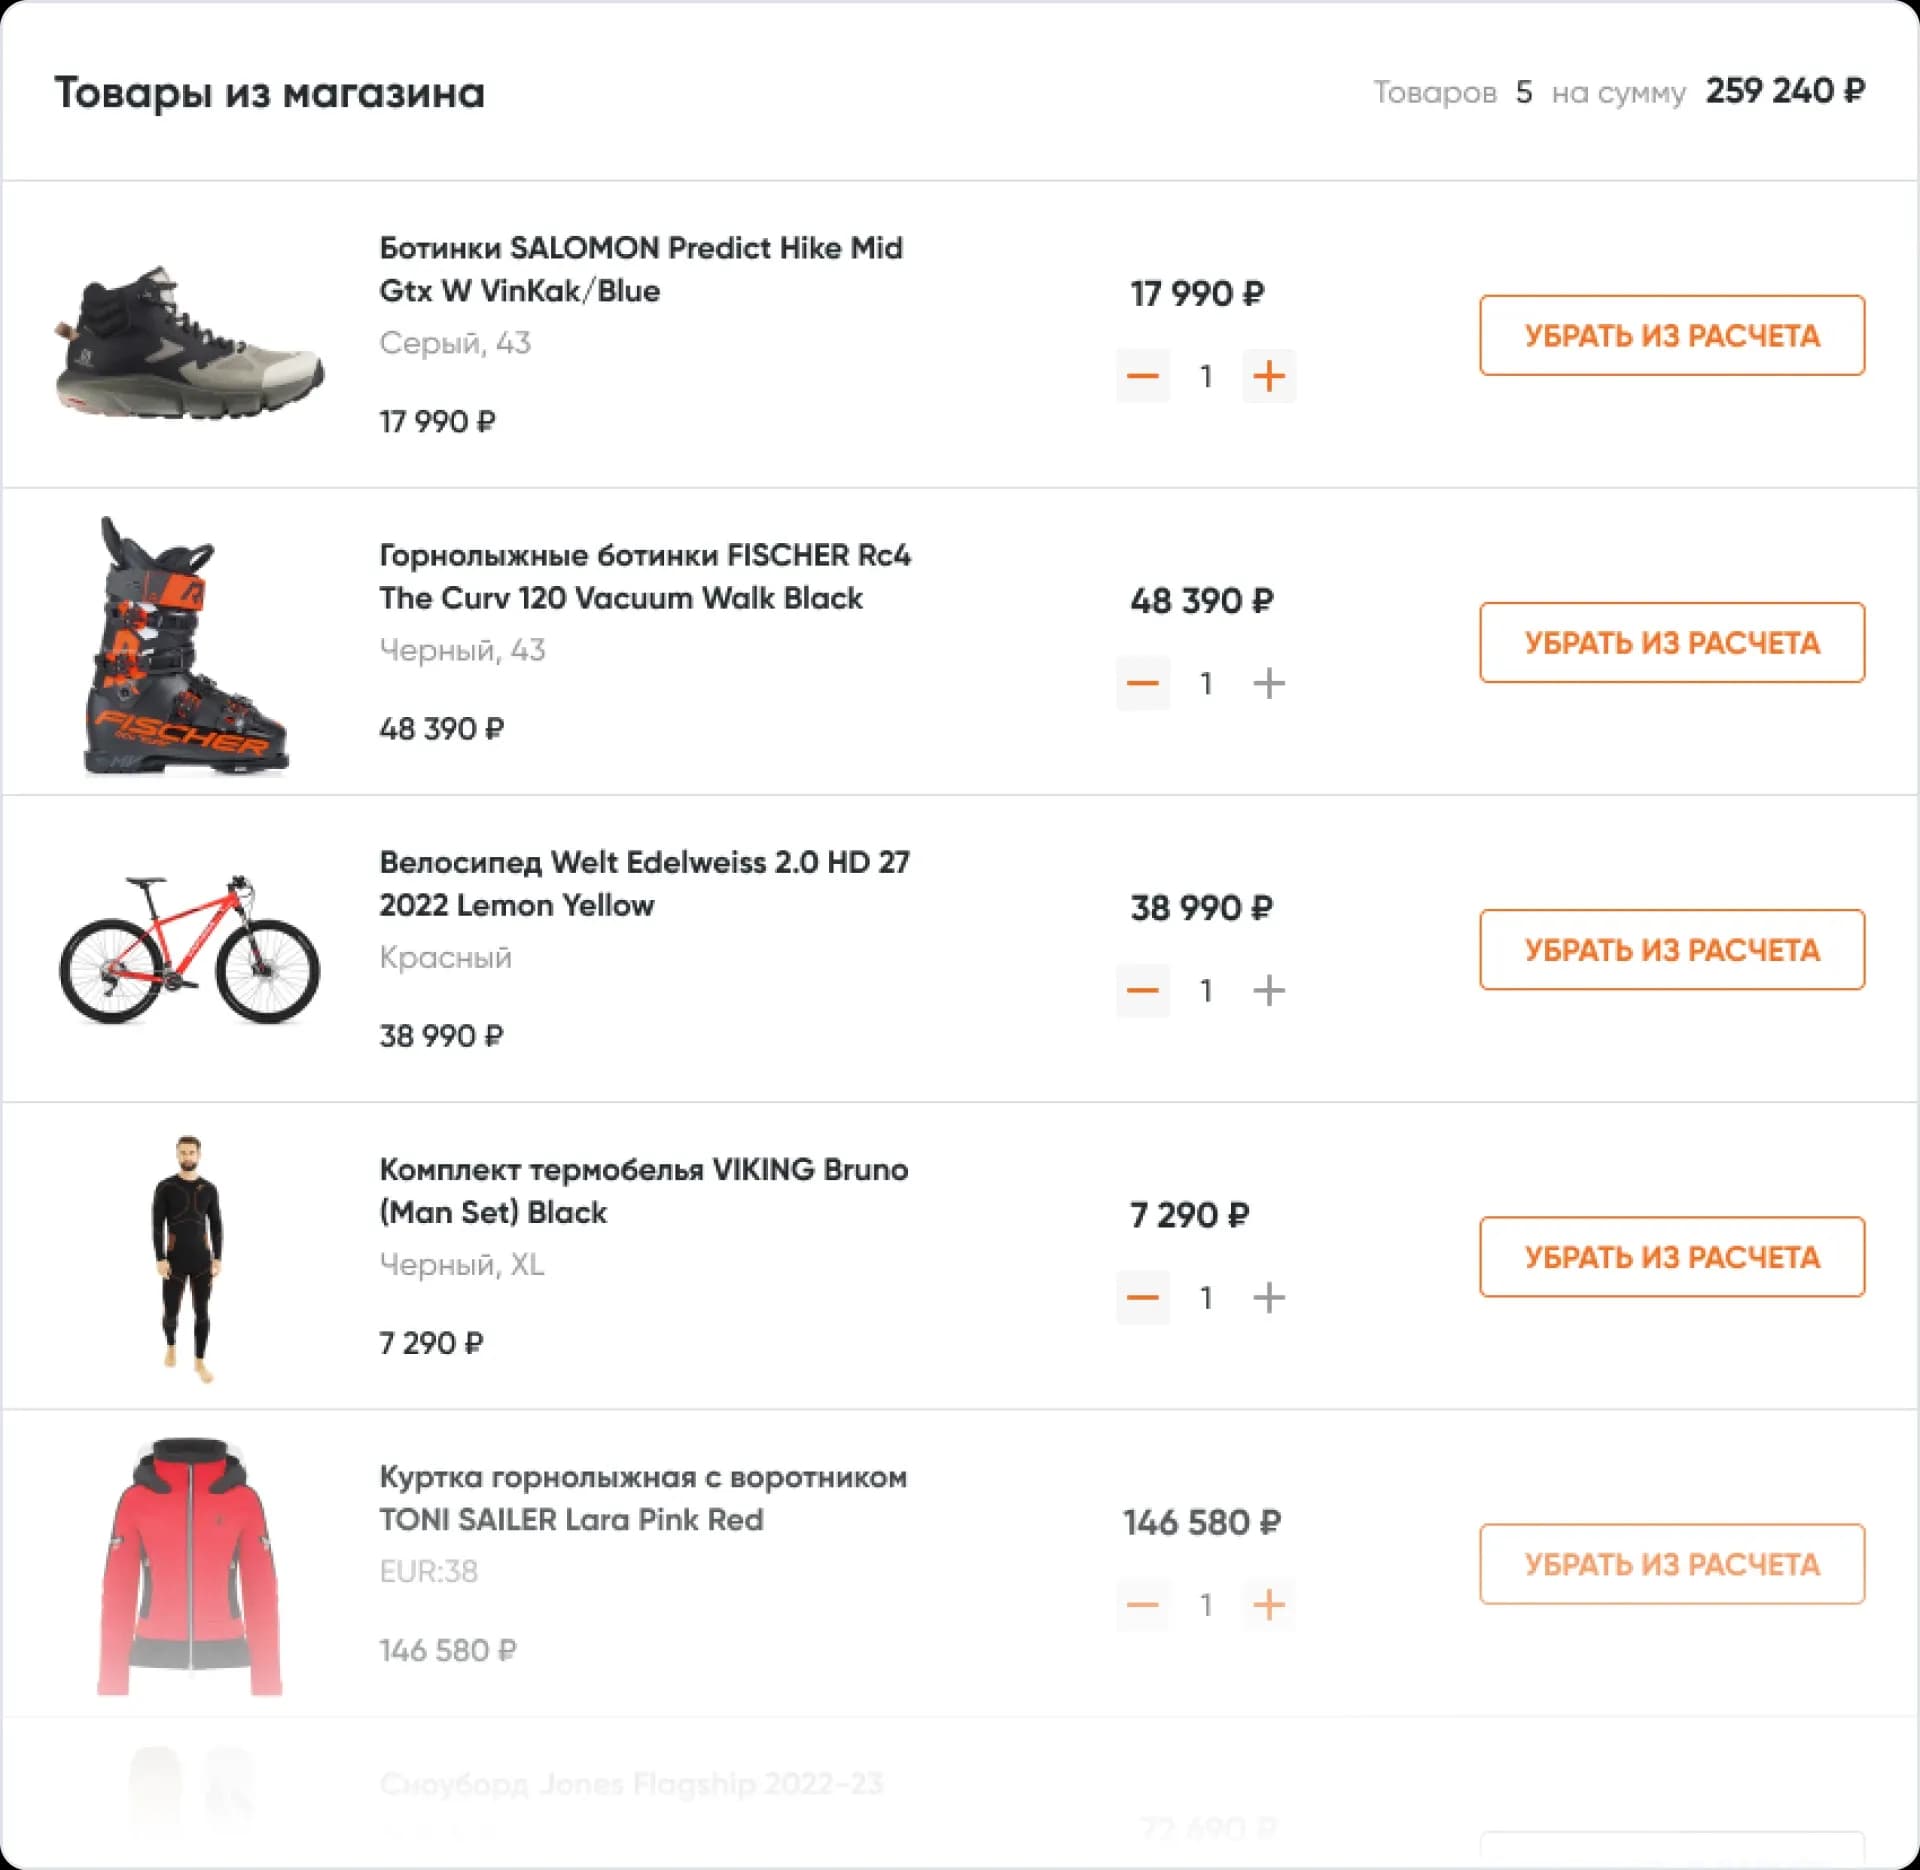
Task: Remove FISCHER ski boots from calculation
Action: click(1671, 642)
